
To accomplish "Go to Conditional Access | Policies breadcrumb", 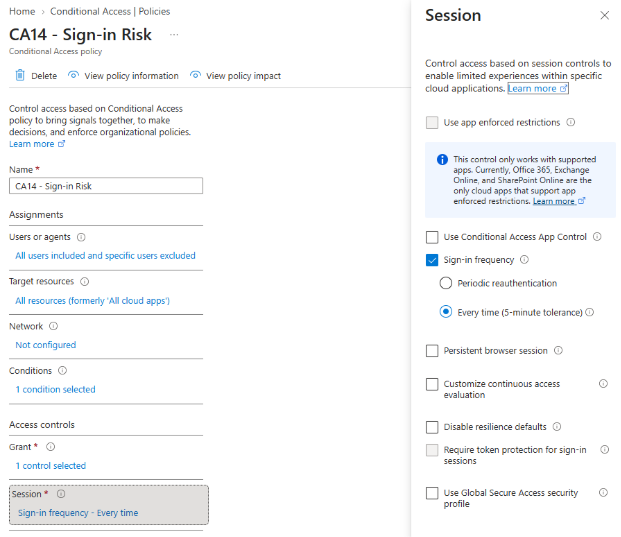I will pos(110,11).
